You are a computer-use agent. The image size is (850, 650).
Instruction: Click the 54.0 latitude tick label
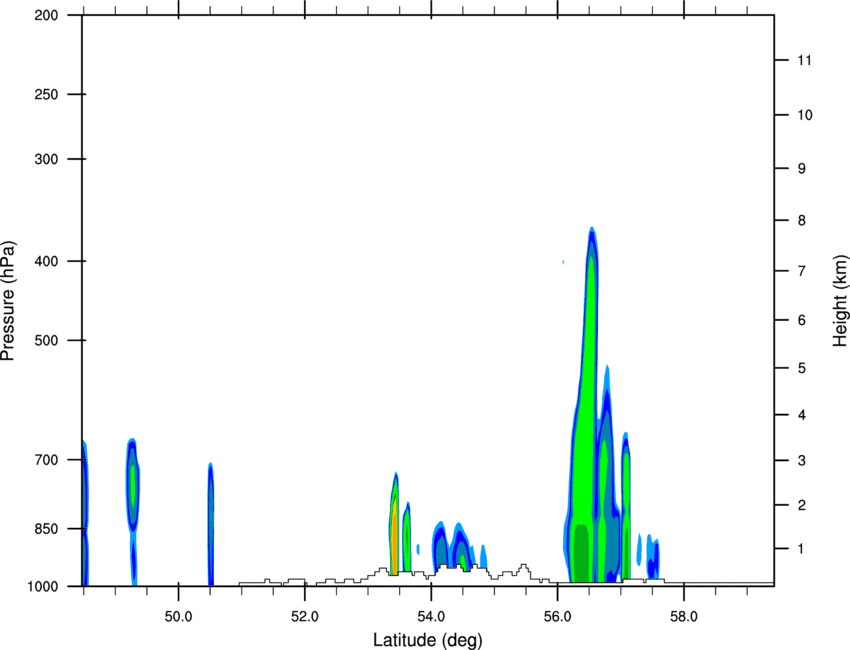(431, 617)
